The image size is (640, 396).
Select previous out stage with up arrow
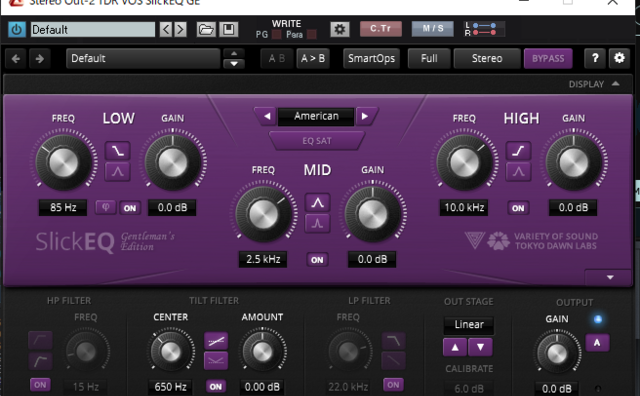click(x=455, y=347)
